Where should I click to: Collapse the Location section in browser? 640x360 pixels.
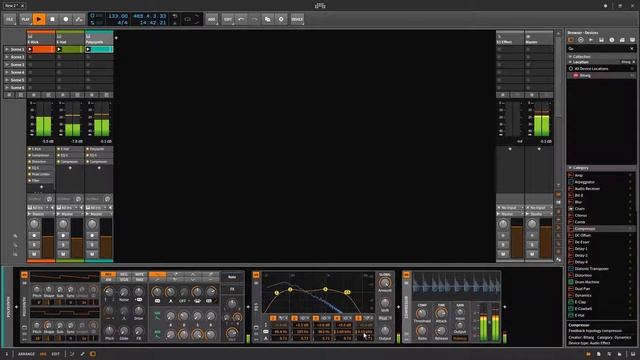pos(571,62)
